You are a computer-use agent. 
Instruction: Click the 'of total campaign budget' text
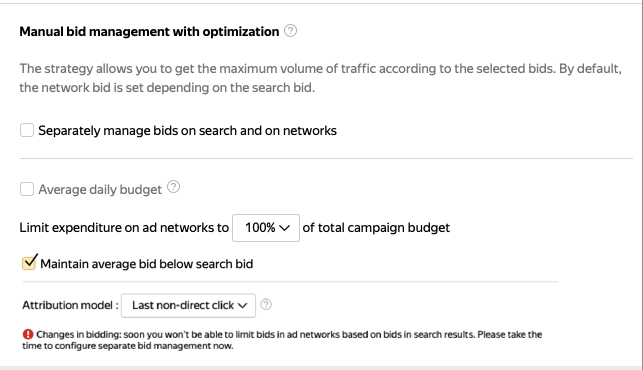[x=376, y=228]
